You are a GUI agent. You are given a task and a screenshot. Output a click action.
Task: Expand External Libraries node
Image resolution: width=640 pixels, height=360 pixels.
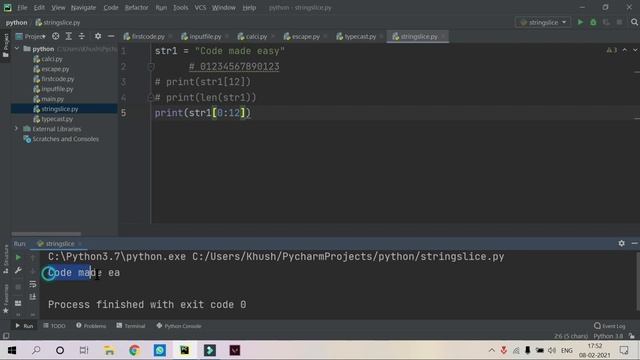[x=17, y=129]
